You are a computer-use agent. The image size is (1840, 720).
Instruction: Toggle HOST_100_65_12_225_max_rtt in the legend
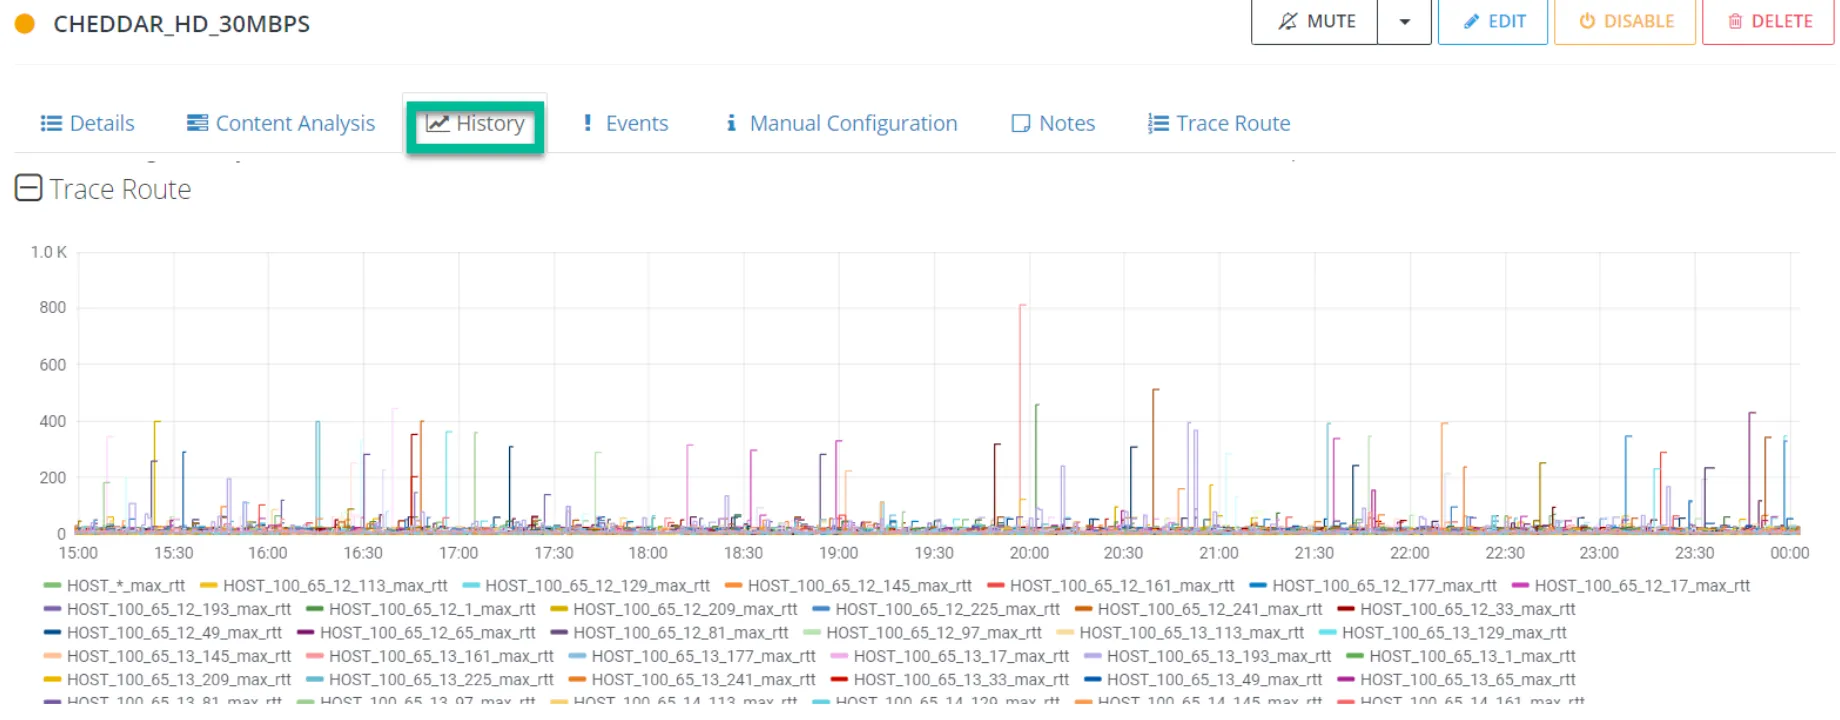pyautogui.click(x=936, y=609)
